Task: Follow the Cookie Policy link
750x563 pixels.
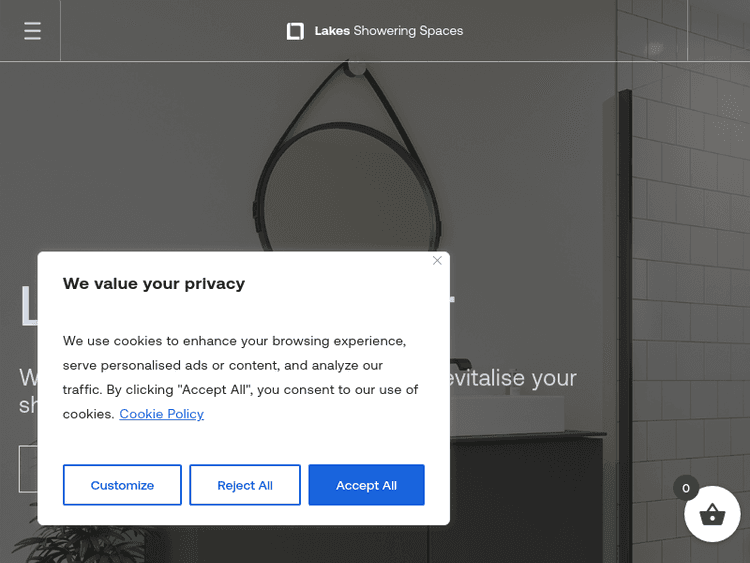Action: 161,414
